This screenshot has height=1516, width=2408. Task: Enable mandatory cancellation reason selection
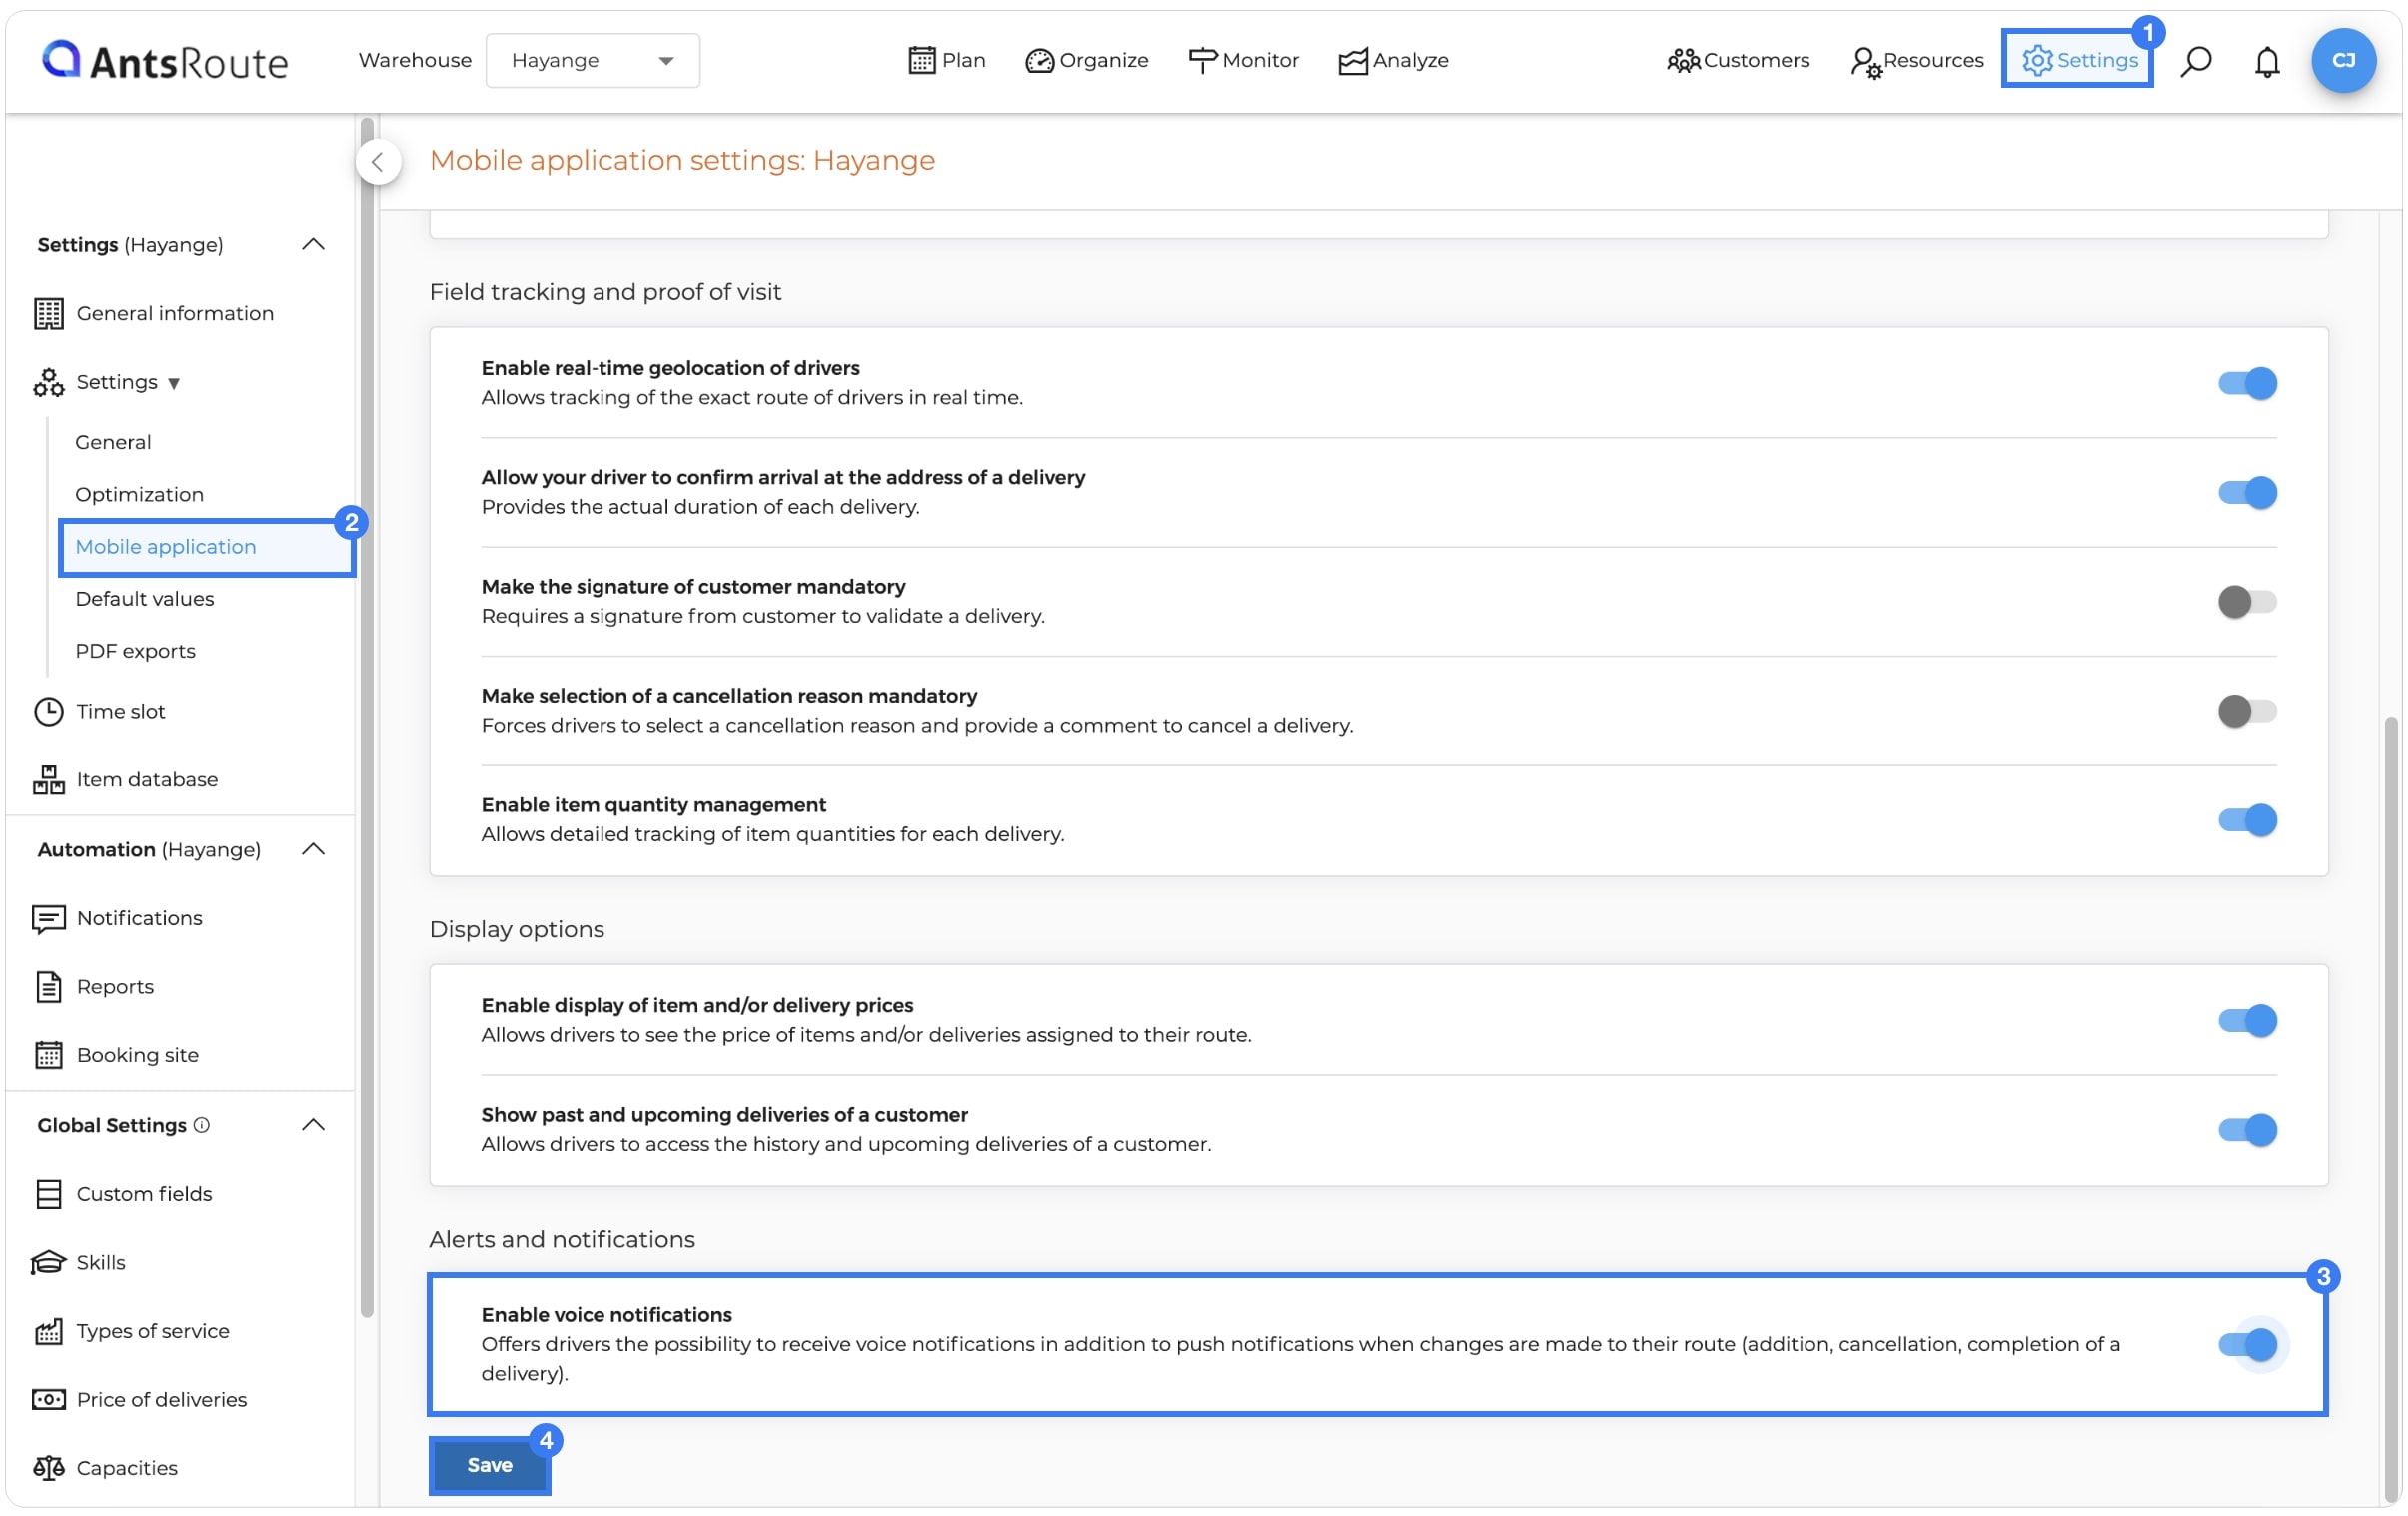(2246, 711)
